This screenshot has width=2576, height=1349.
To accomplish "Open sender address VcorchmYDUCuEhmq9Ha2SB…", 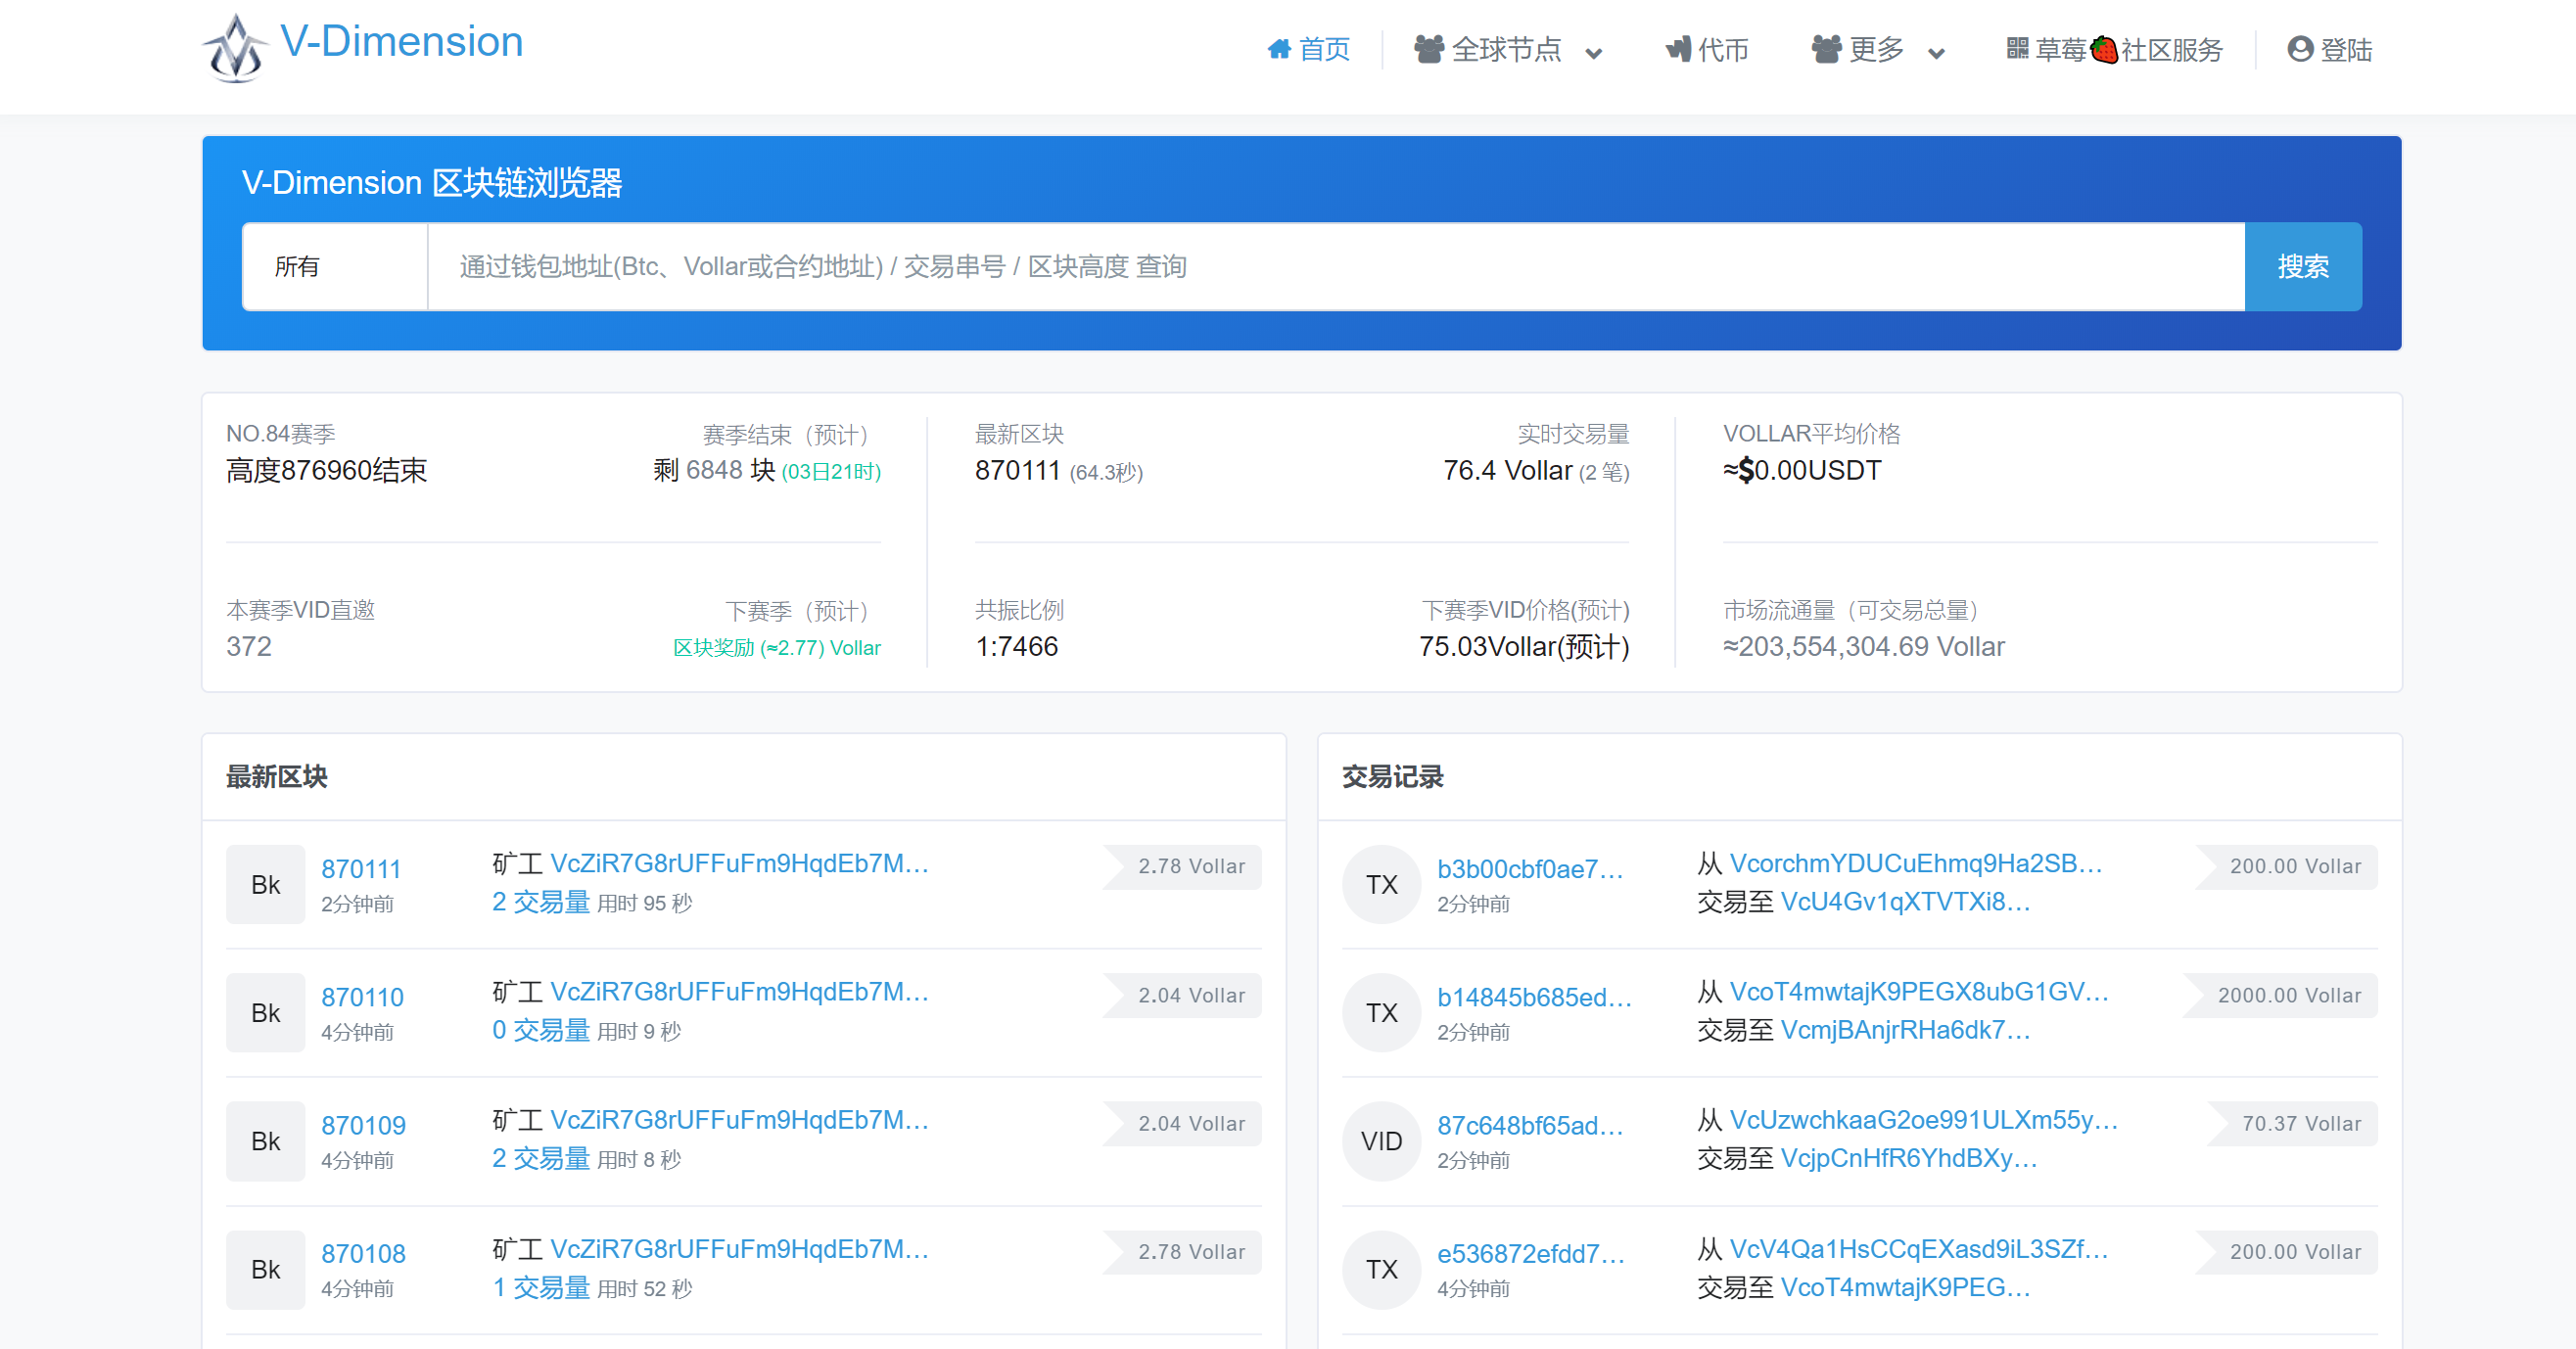I will (x=1916, y=863).
